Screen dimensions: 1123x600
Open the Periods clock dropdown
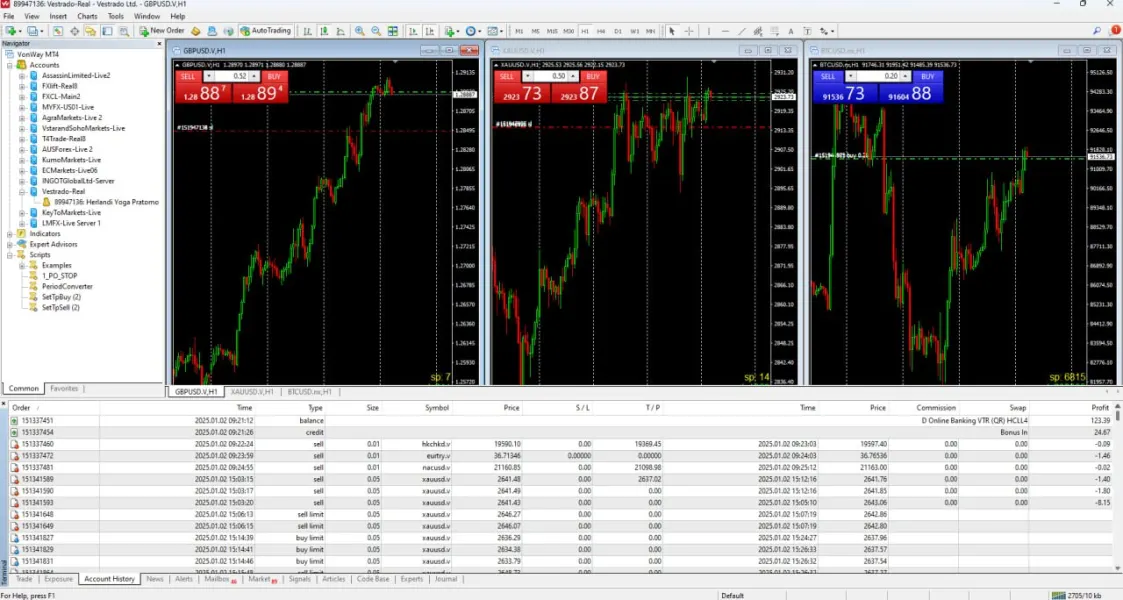pos(473,31)
